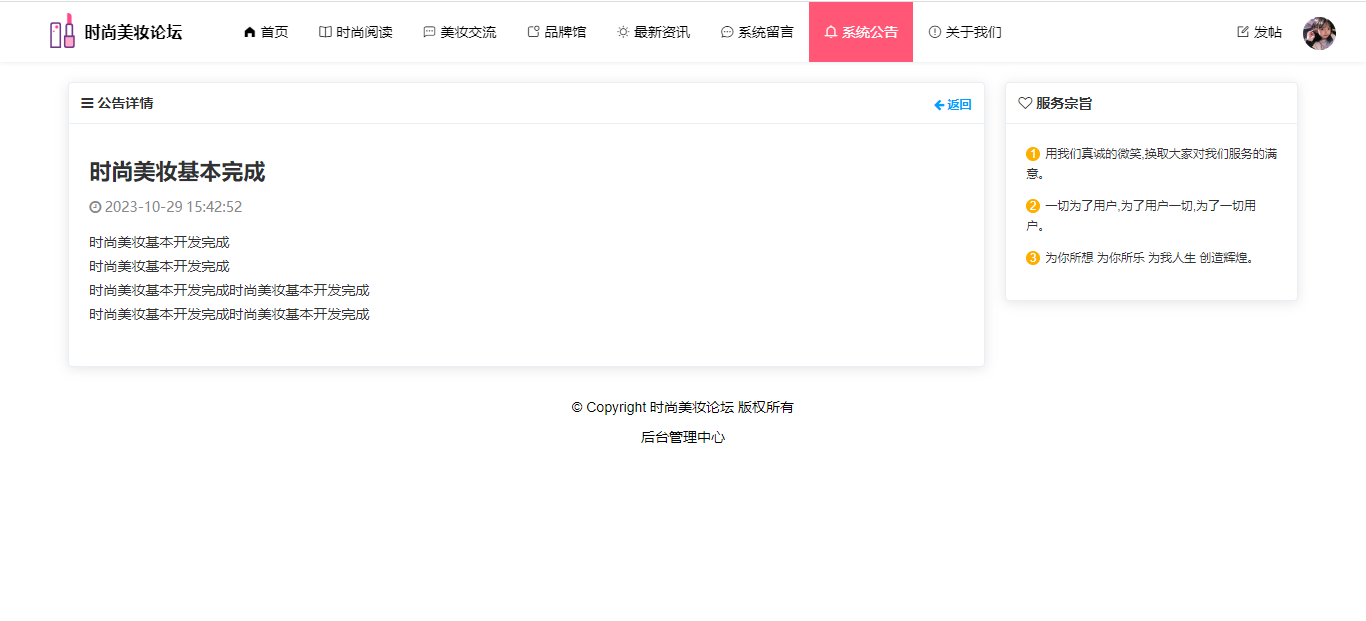
Task: Click the 公告详情 panel heading
Action: tap(125, 103)
